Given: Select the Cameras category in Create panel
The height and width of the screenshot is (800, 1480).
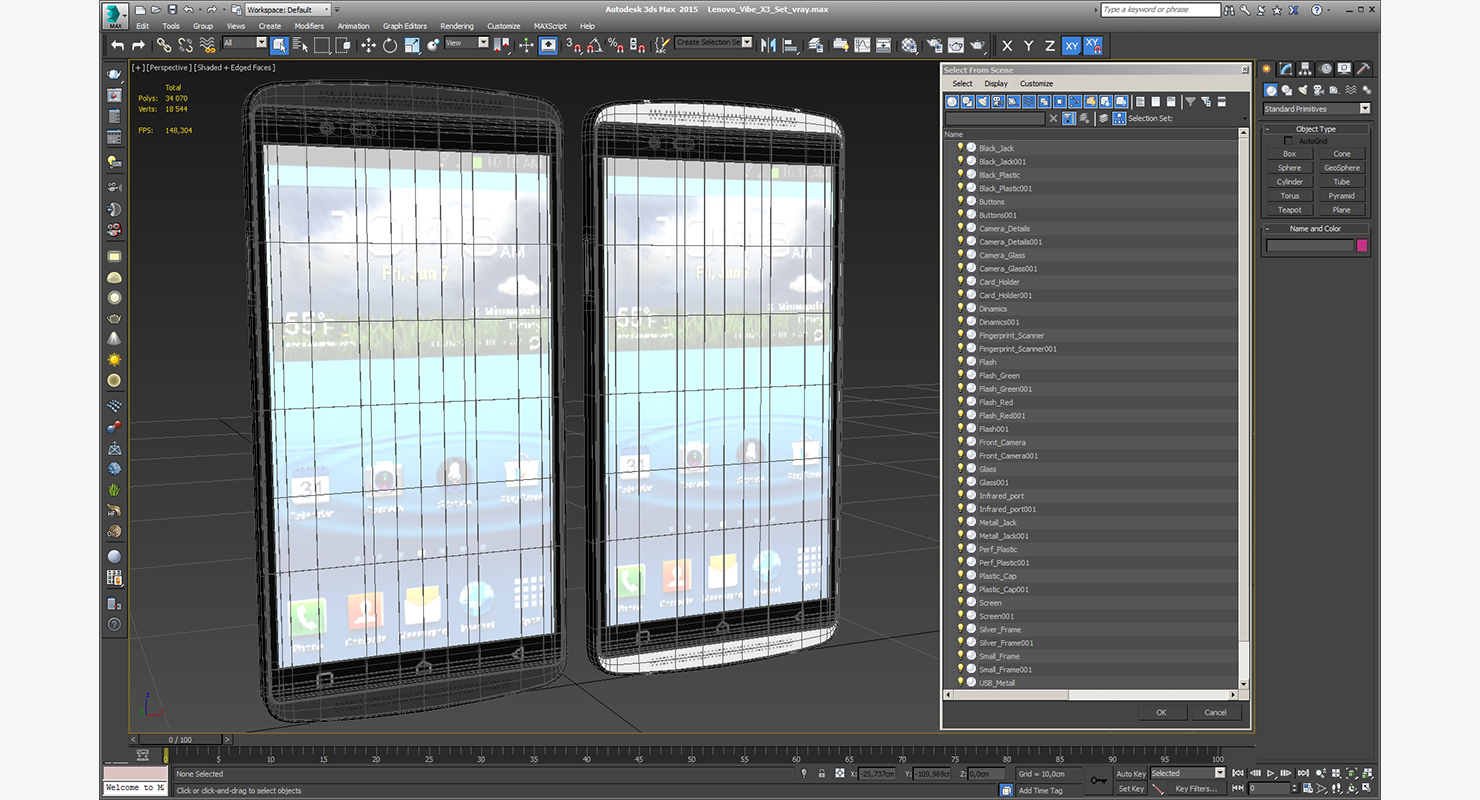Looking at the screenshot, I should pos(1319,90).
